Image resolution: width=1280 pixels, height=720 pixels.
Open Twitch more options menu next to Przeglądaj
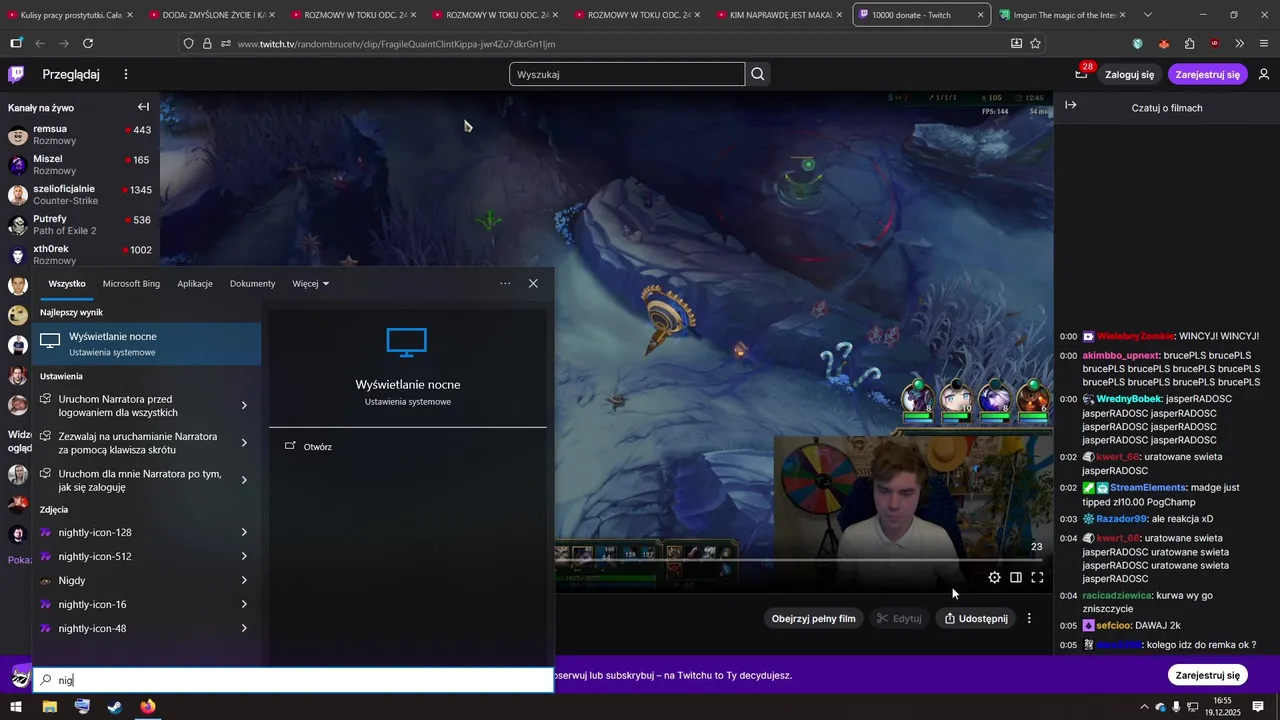[x=126, y=74]
